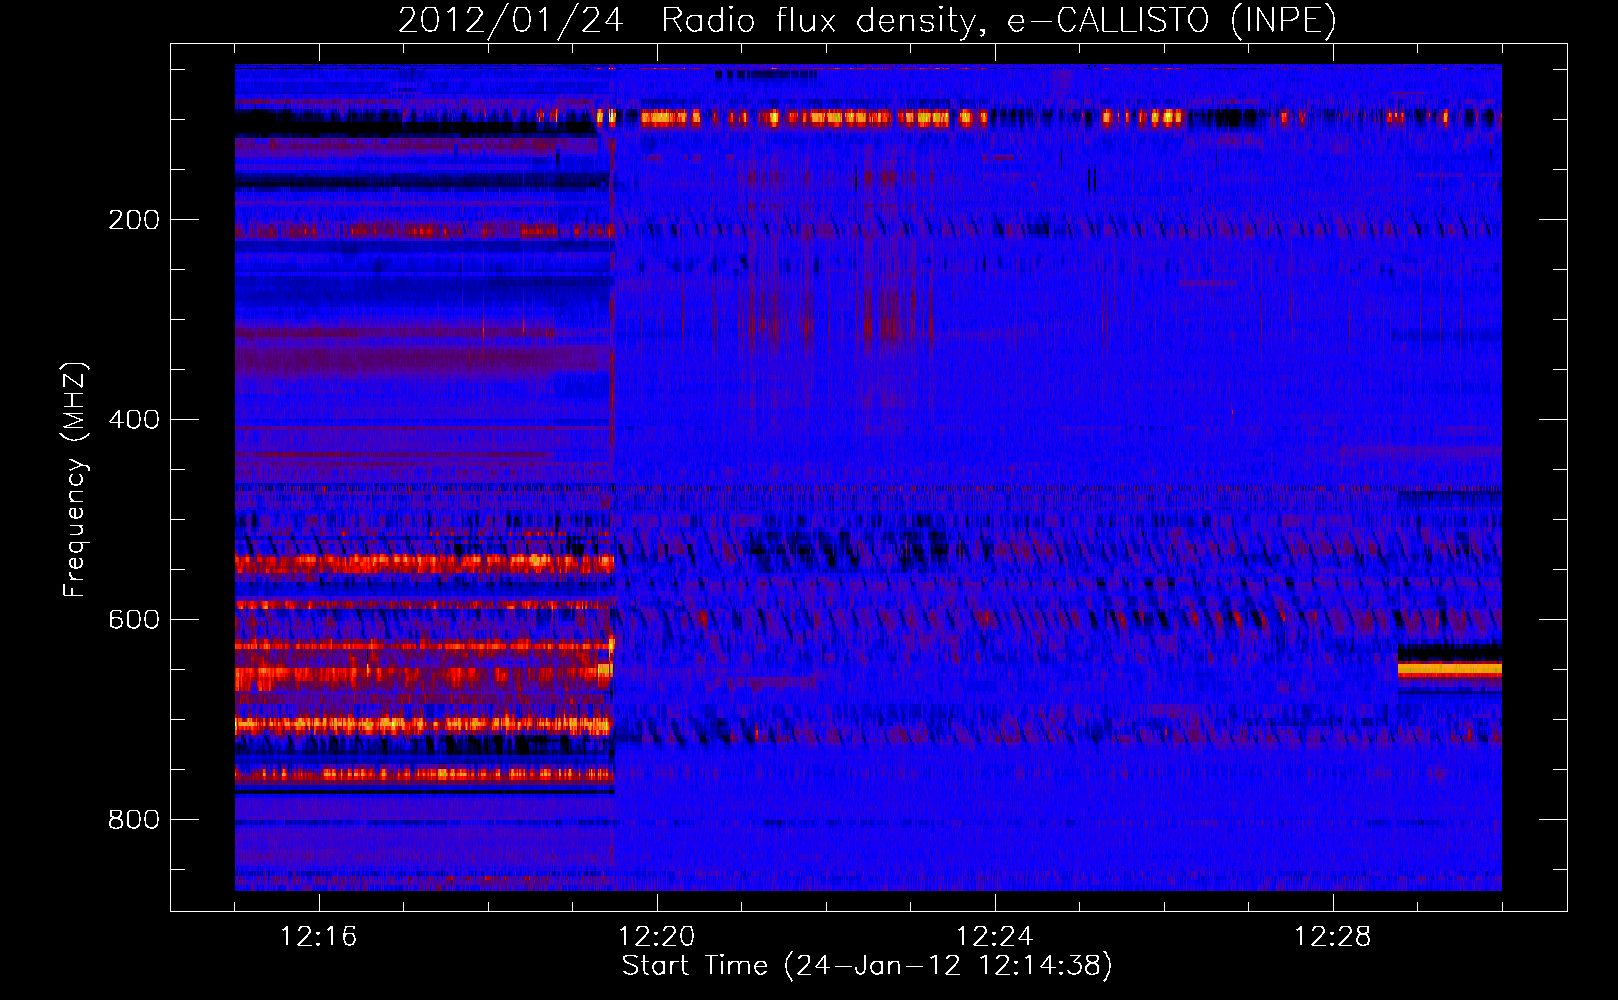Click the plot title "2012/01/24 Radio flux density, e-CALLISTO (INPE)"

[867, 20]
